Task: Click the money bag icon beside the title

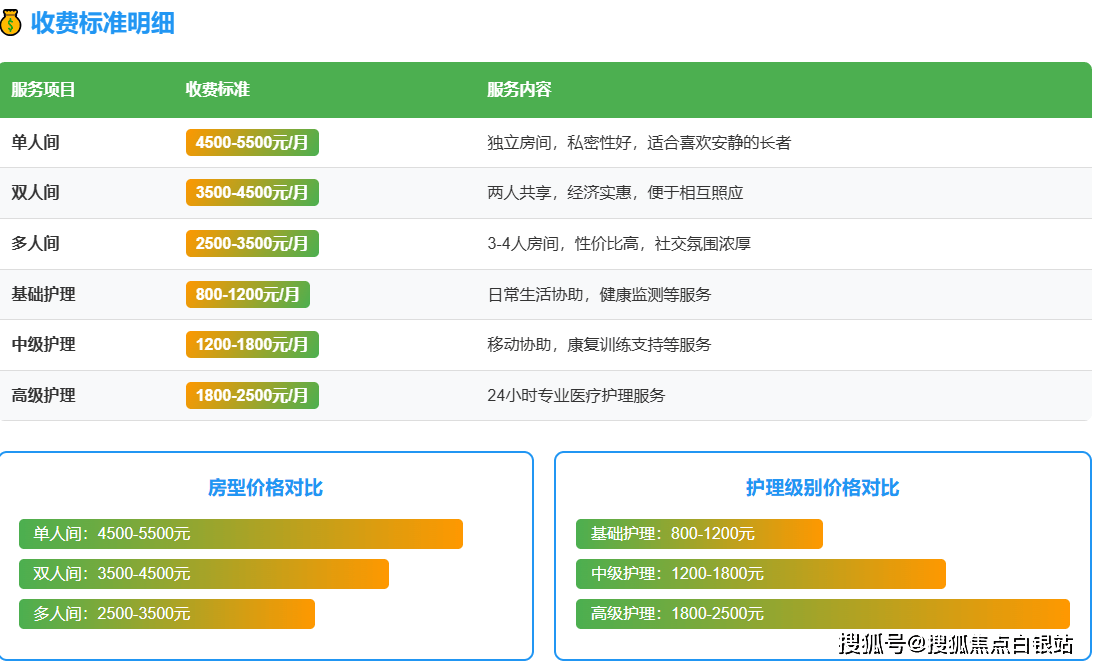Action: (x=10, y=23)
